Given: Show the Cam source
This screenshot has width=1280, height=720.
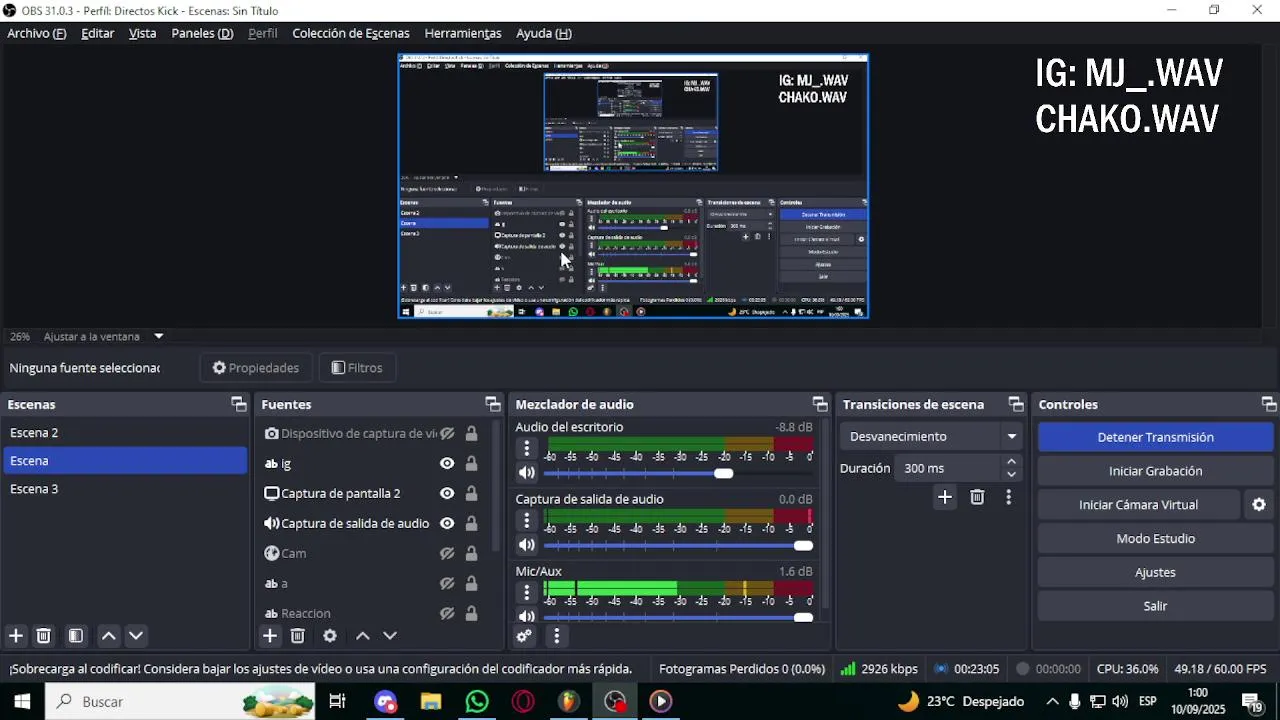Looking at the screenshot, I should coord(447,554).
